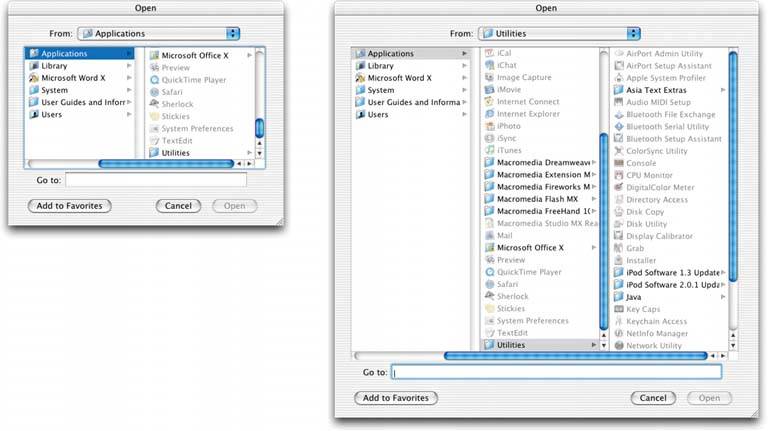Click Keychain Access icon
Screen dimensions: 768x431
[619, 321]
